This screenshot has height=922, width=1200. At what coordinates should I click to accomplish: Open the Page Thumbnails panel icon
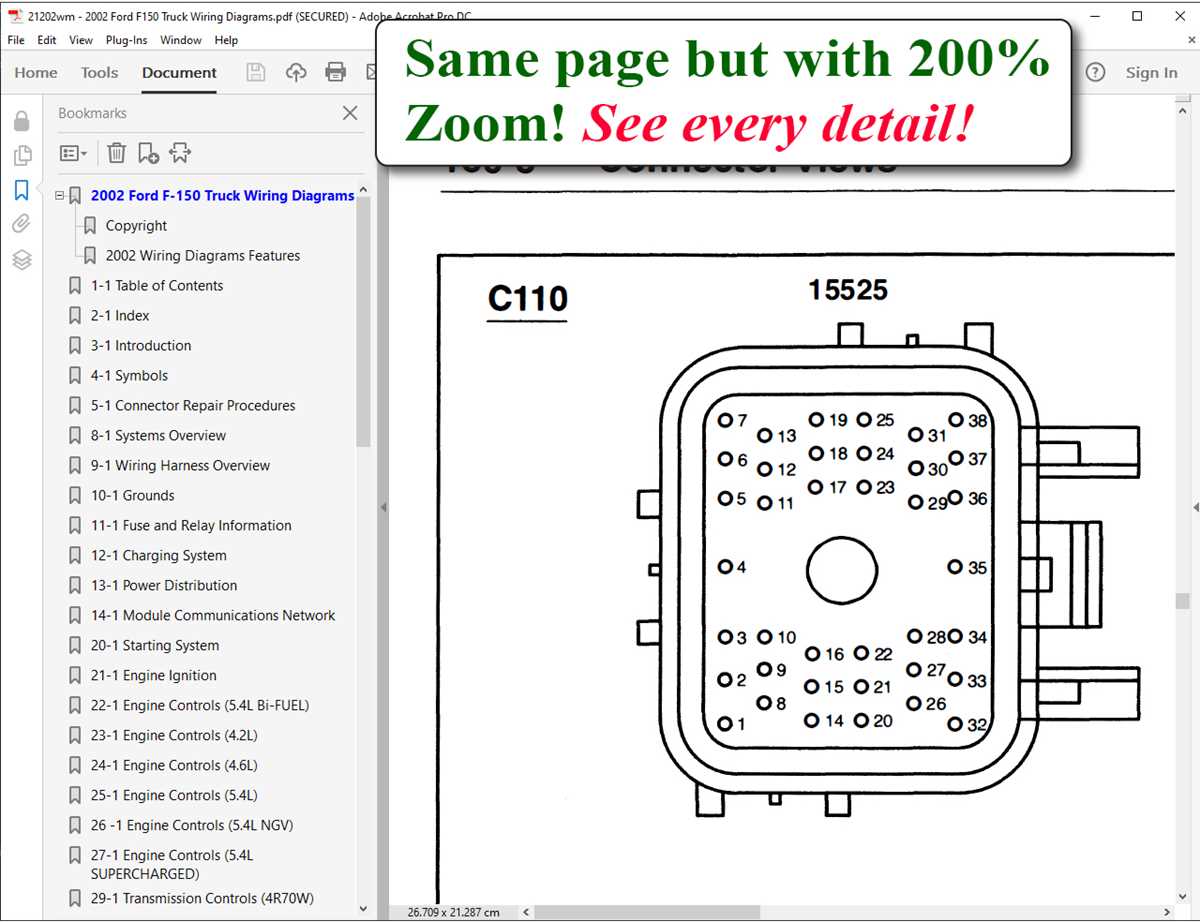click(x=21, y=156)
